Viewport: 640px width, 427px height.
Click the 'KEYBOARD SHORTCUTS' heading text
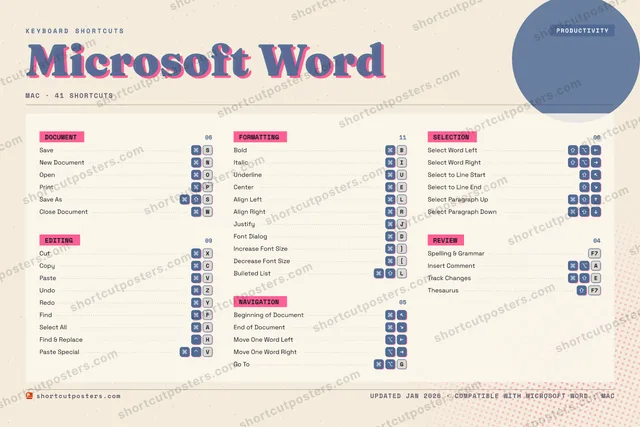click(75, 31)
